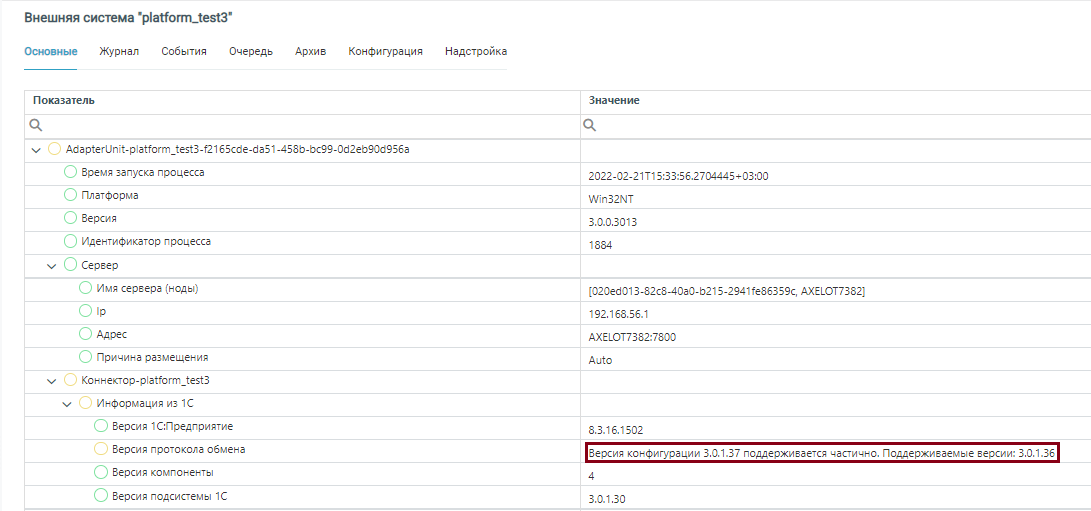
Task: Click status circle beside Версия протокола обмена
Action: [101, 449]
